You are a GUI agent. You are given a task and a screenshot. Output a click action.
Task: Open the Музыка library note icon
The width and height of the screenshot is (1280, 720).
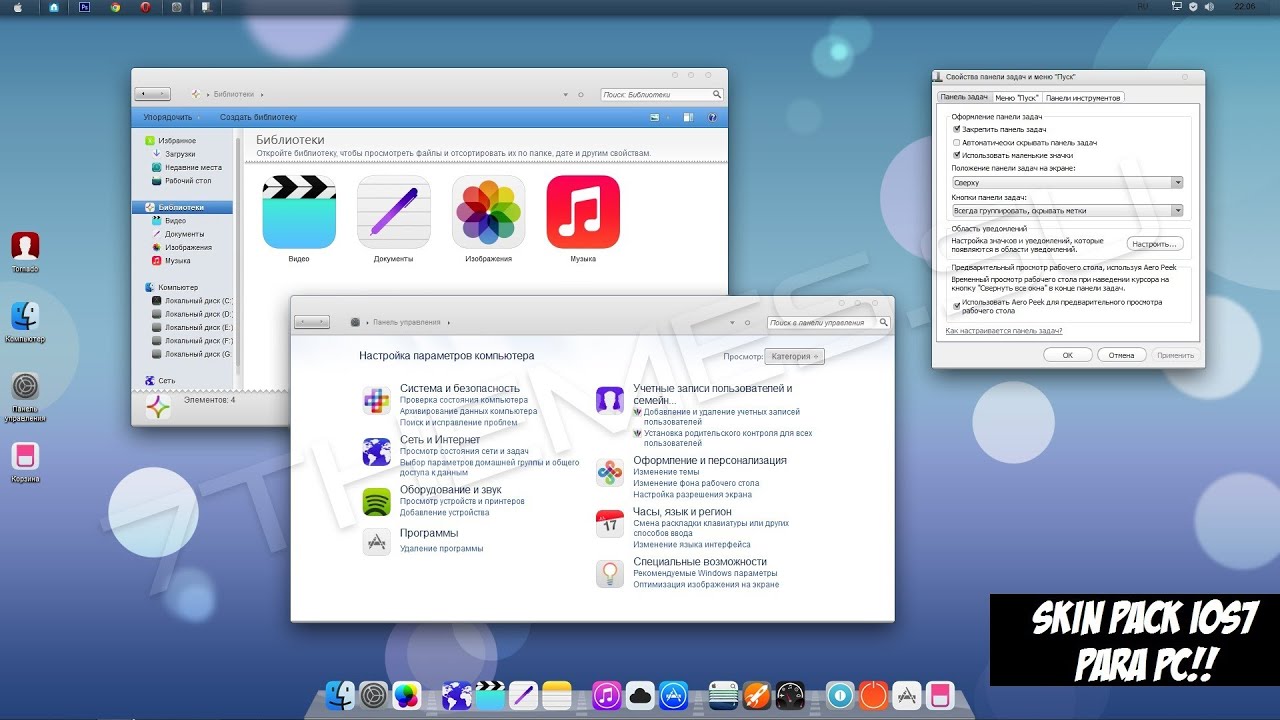click(x=583, y=211)
